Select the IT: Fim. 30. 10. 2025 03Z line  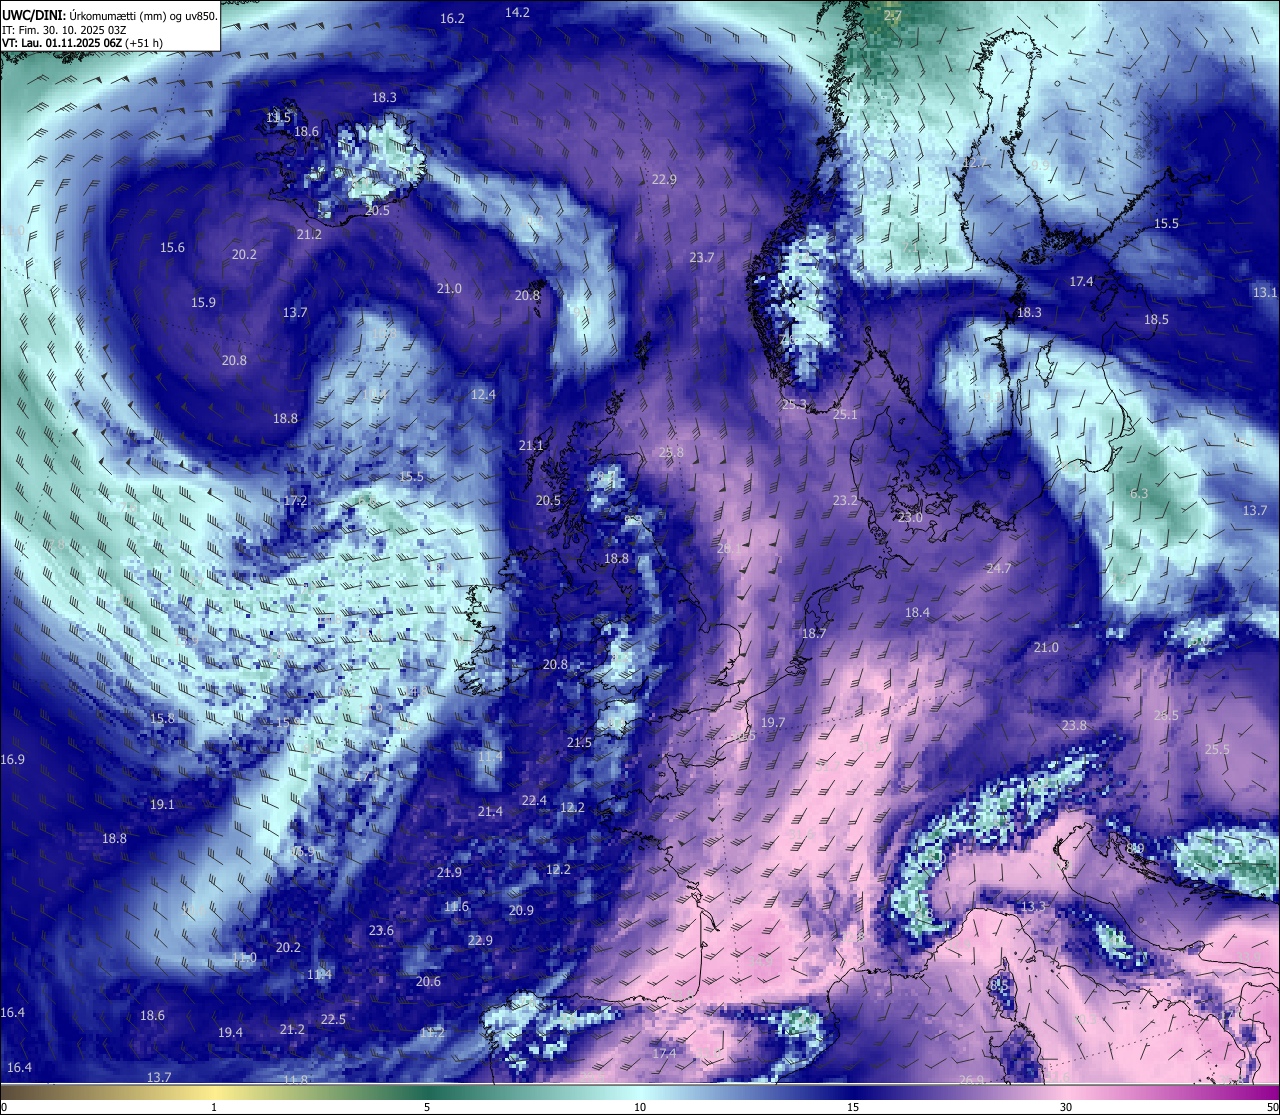pyautogui.click(x=64, y=30)
